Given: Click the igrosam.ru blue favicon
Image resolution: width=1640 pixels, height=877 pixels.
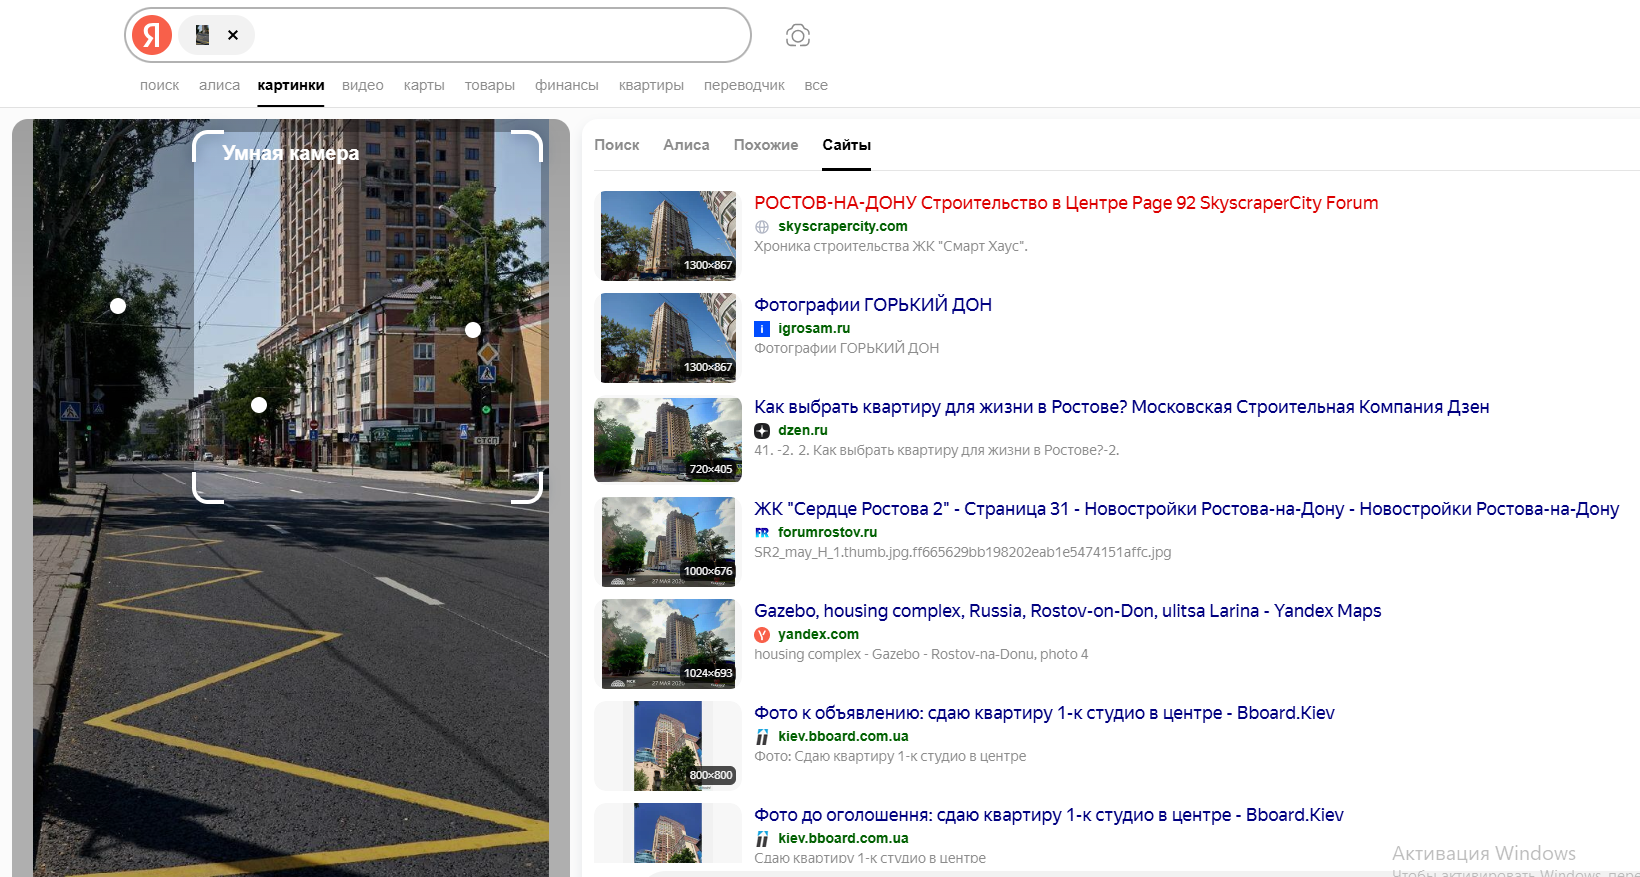Looking at the screenshot, I should click(x=762, y=329).
